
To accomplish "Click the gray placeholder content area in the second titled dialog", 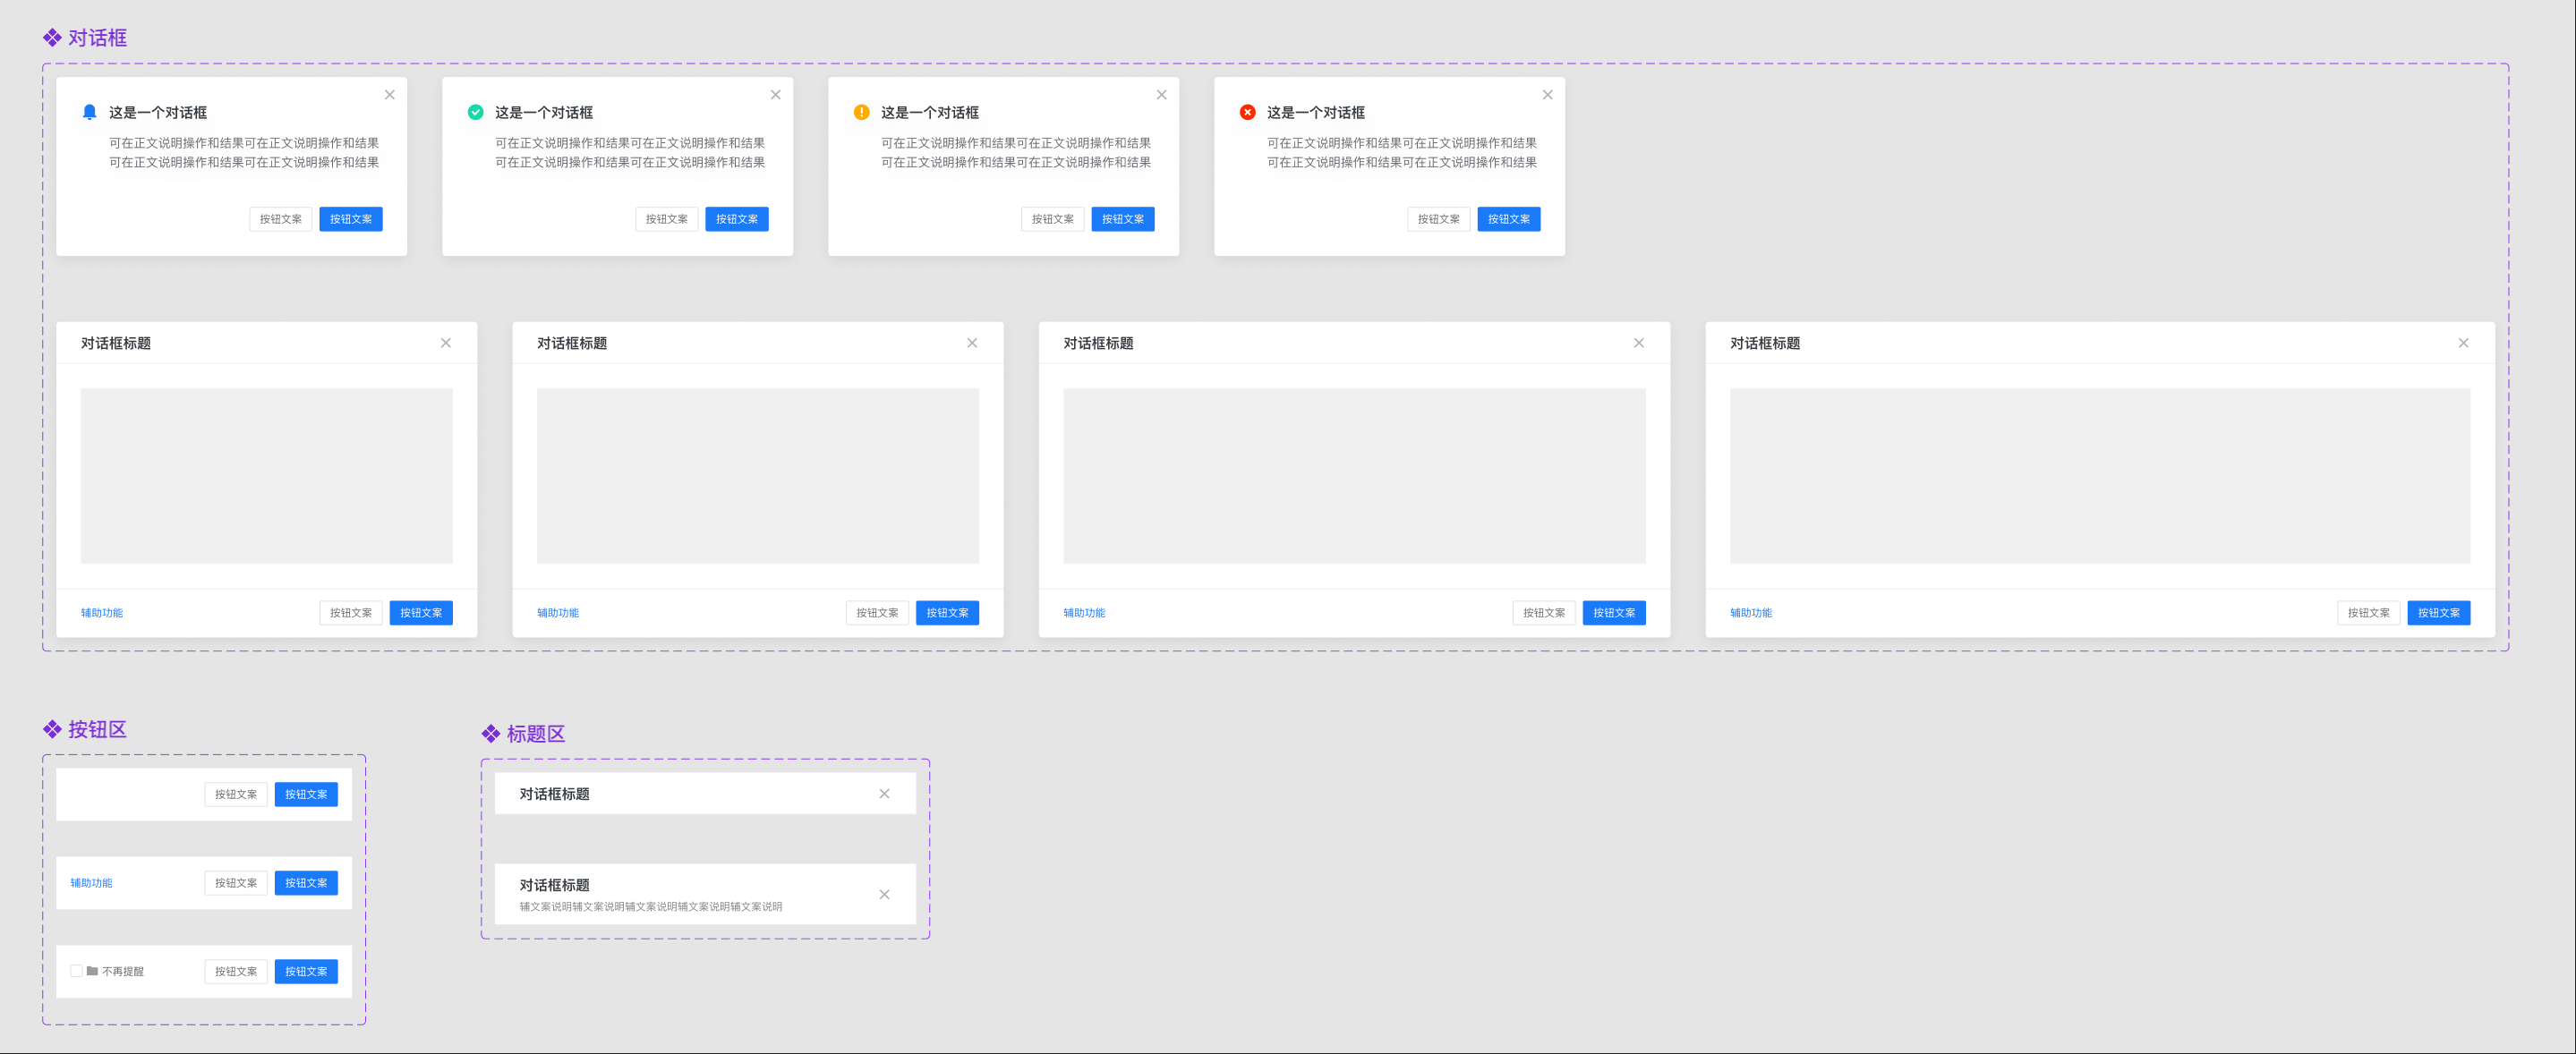I will (x=757, y=475).
